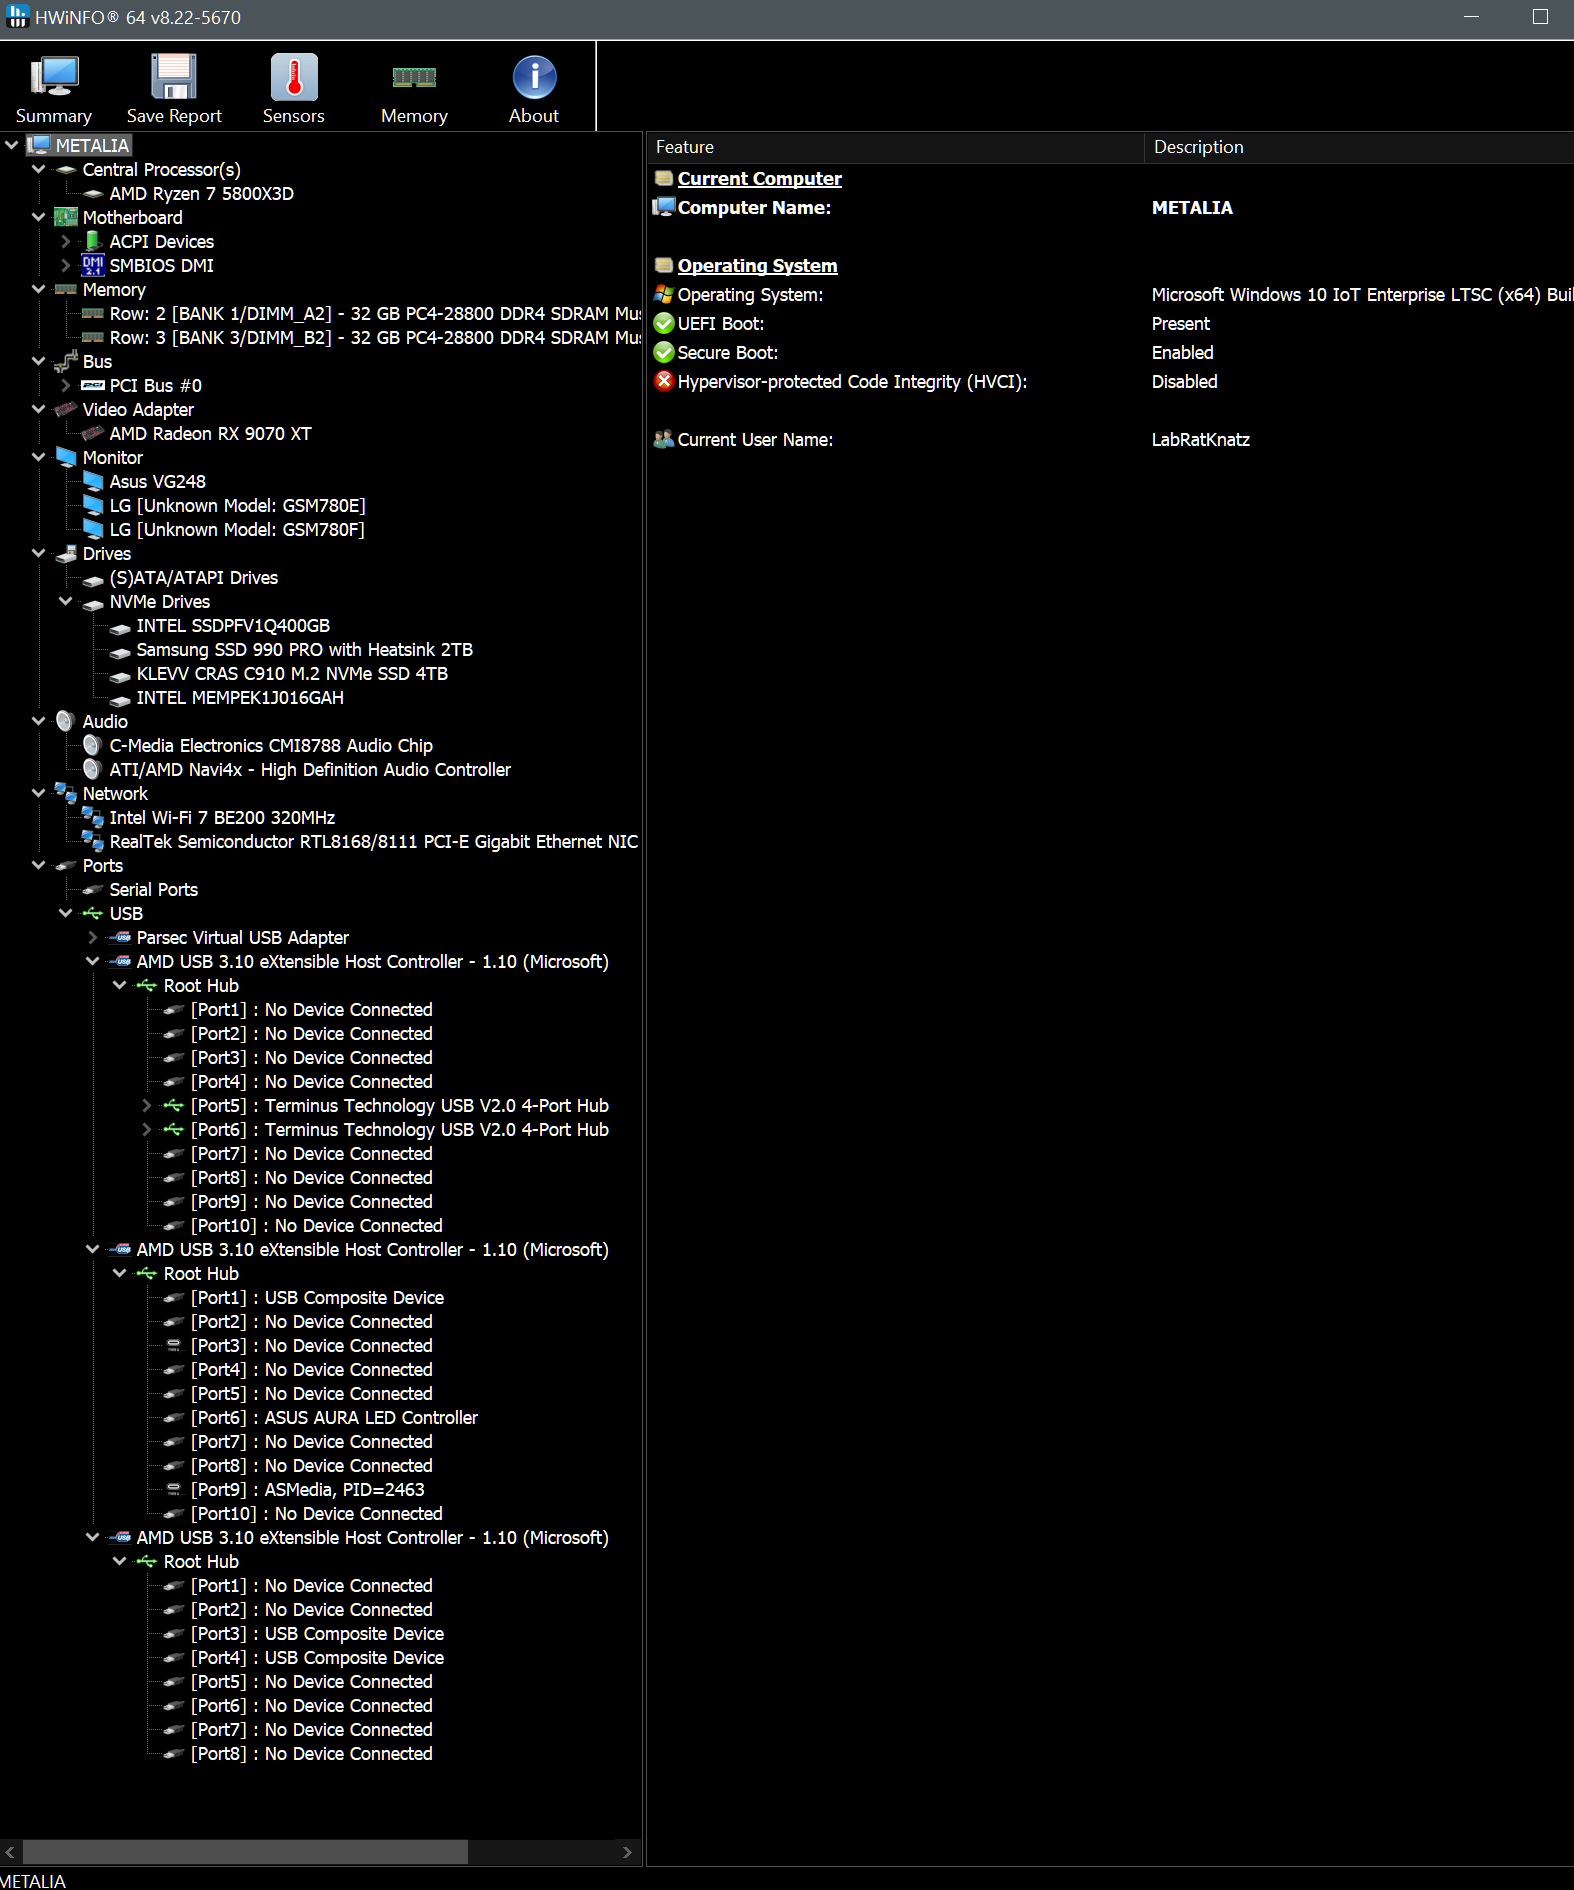Select Serial Ports entry

153,889
